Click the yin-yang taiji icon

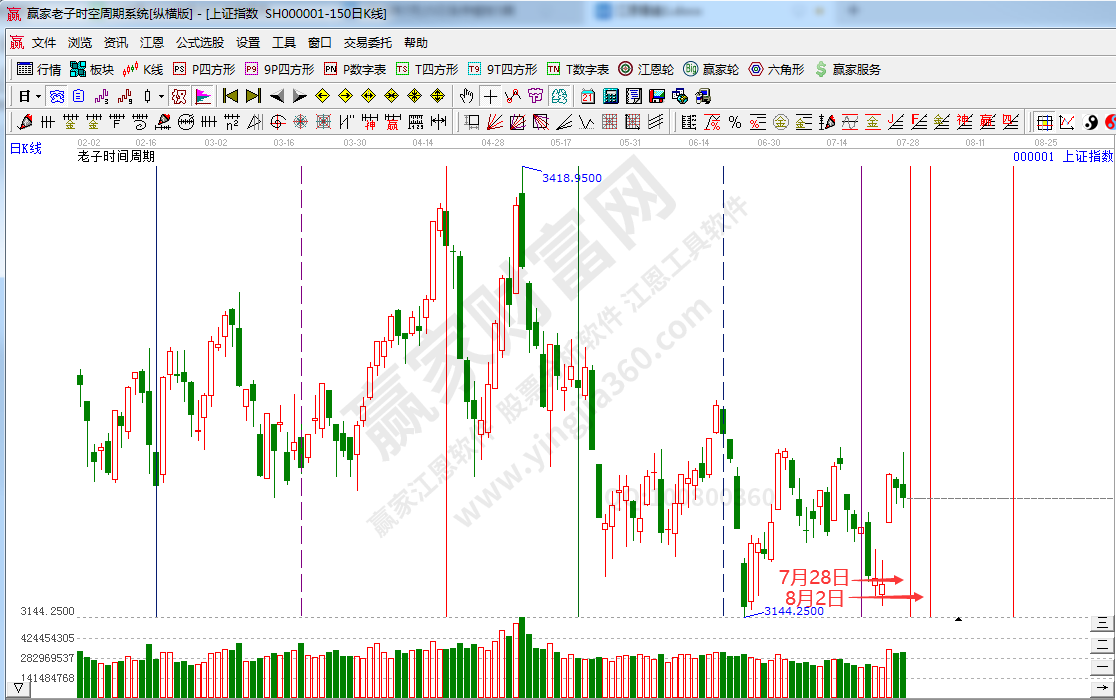coord(1091,122)
